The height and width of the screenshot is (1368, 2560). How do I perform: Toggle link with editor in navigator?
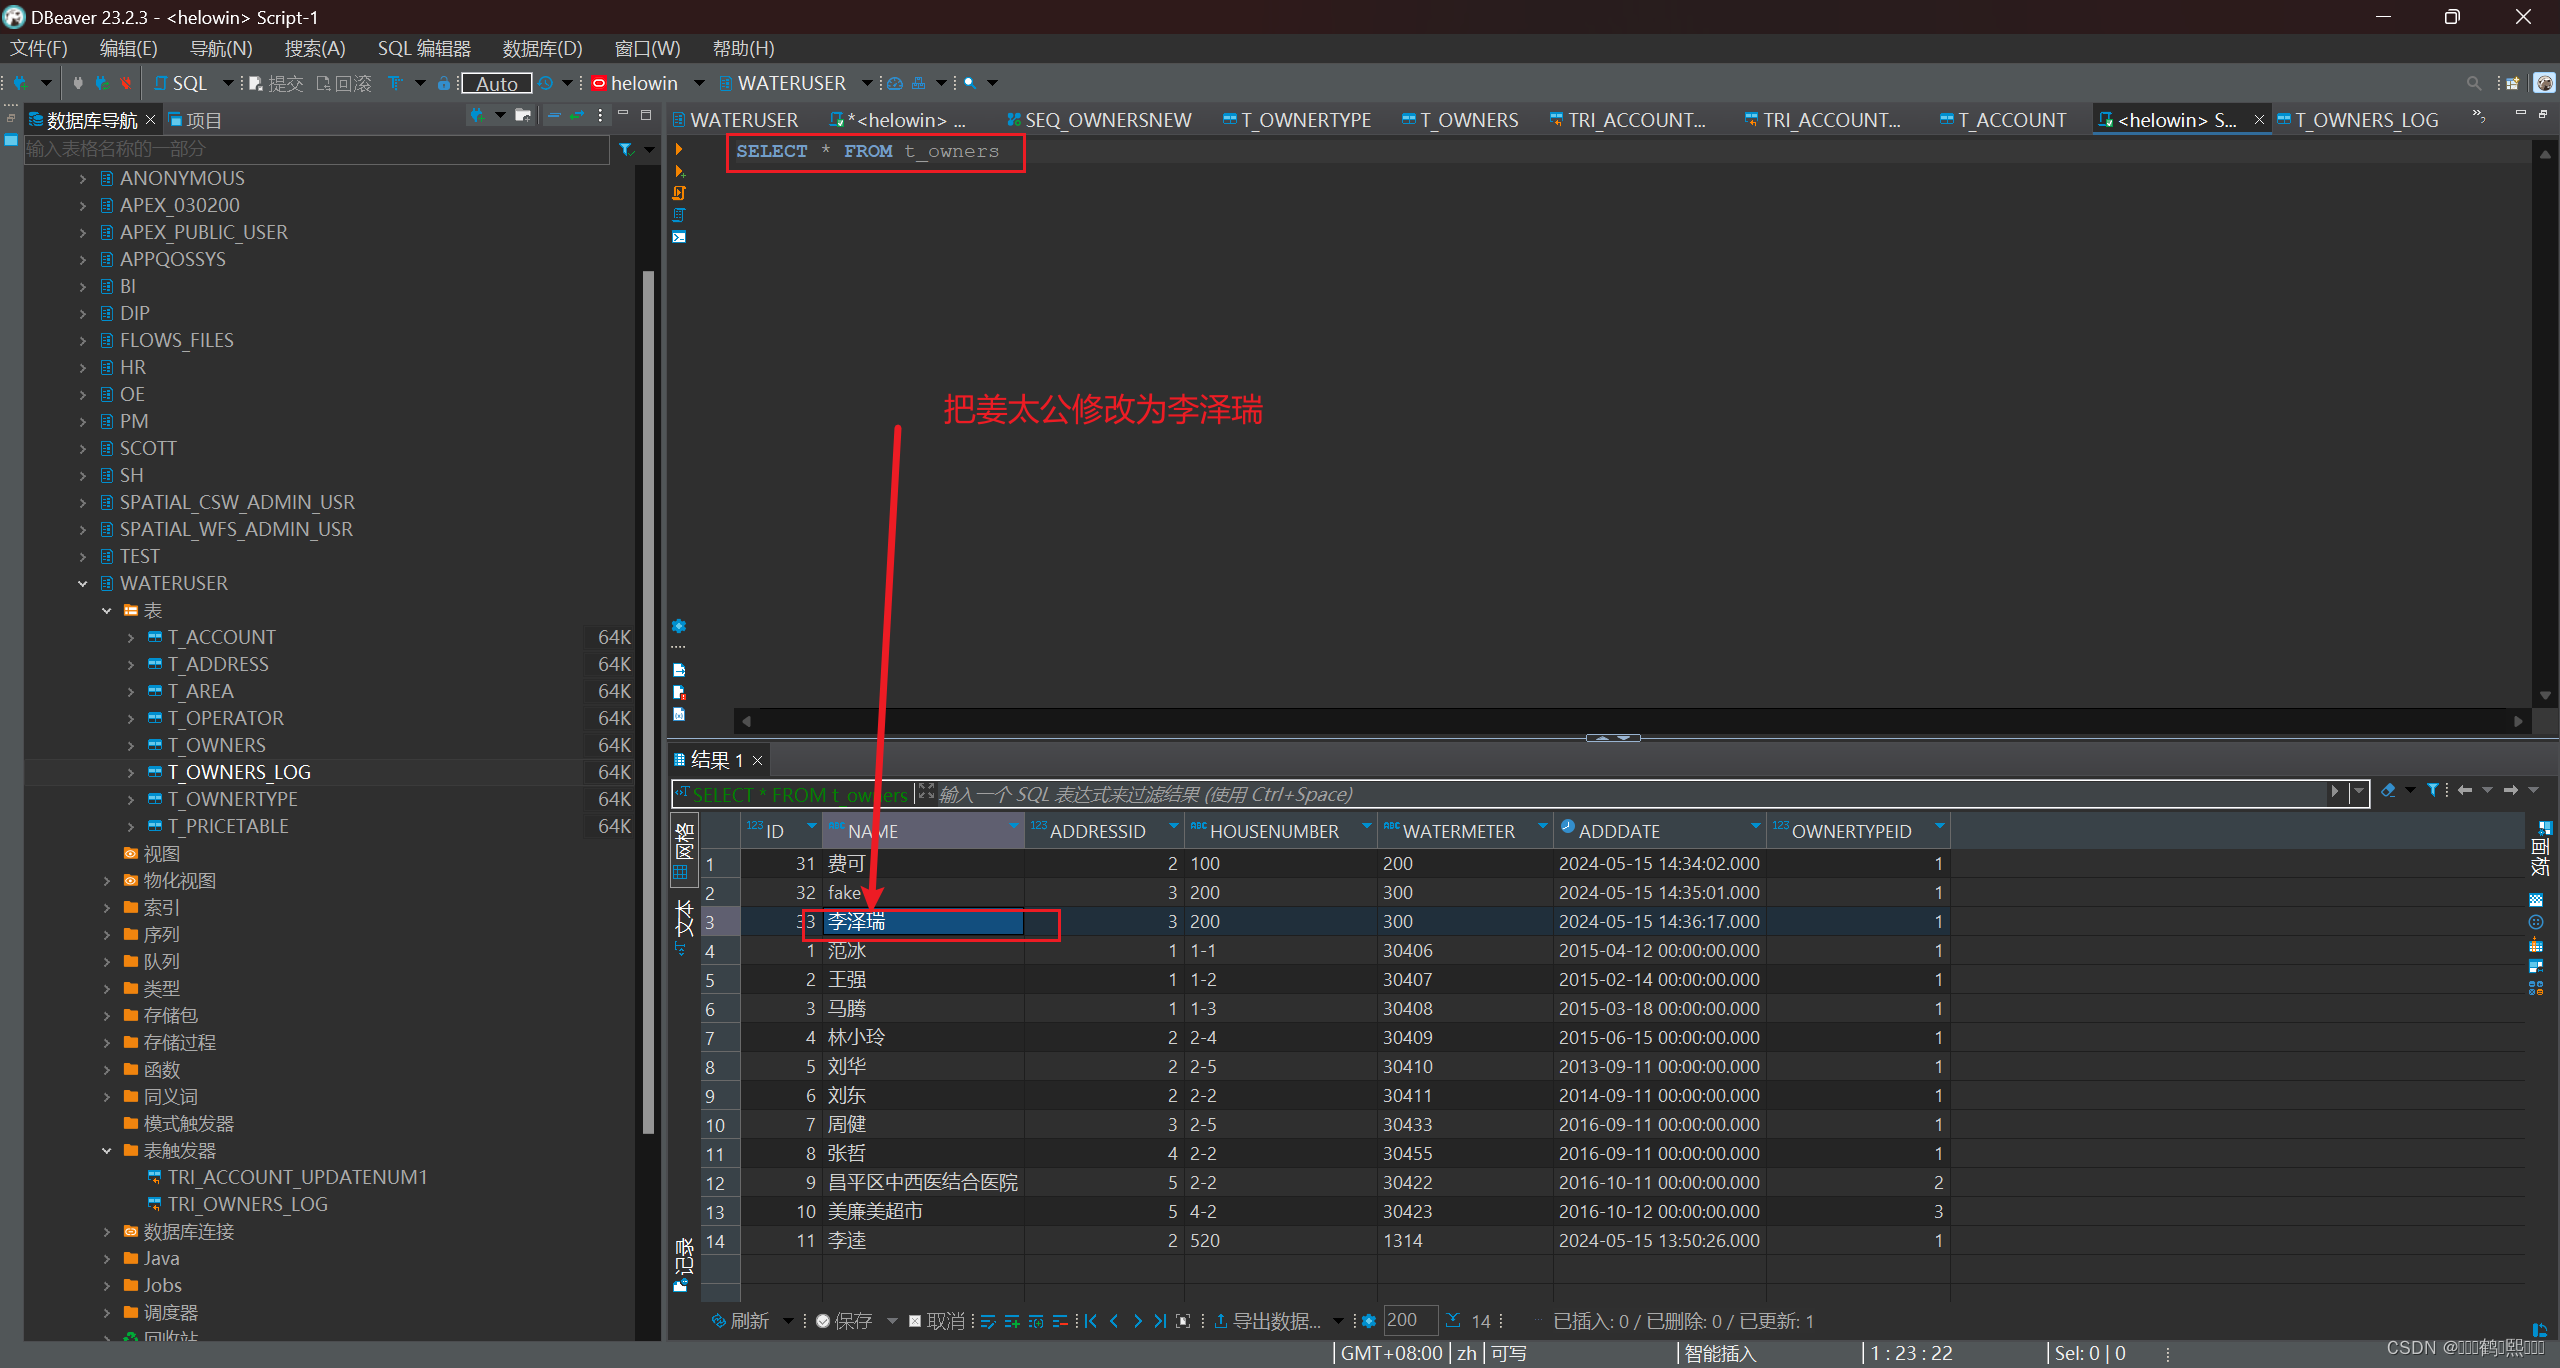577,116
